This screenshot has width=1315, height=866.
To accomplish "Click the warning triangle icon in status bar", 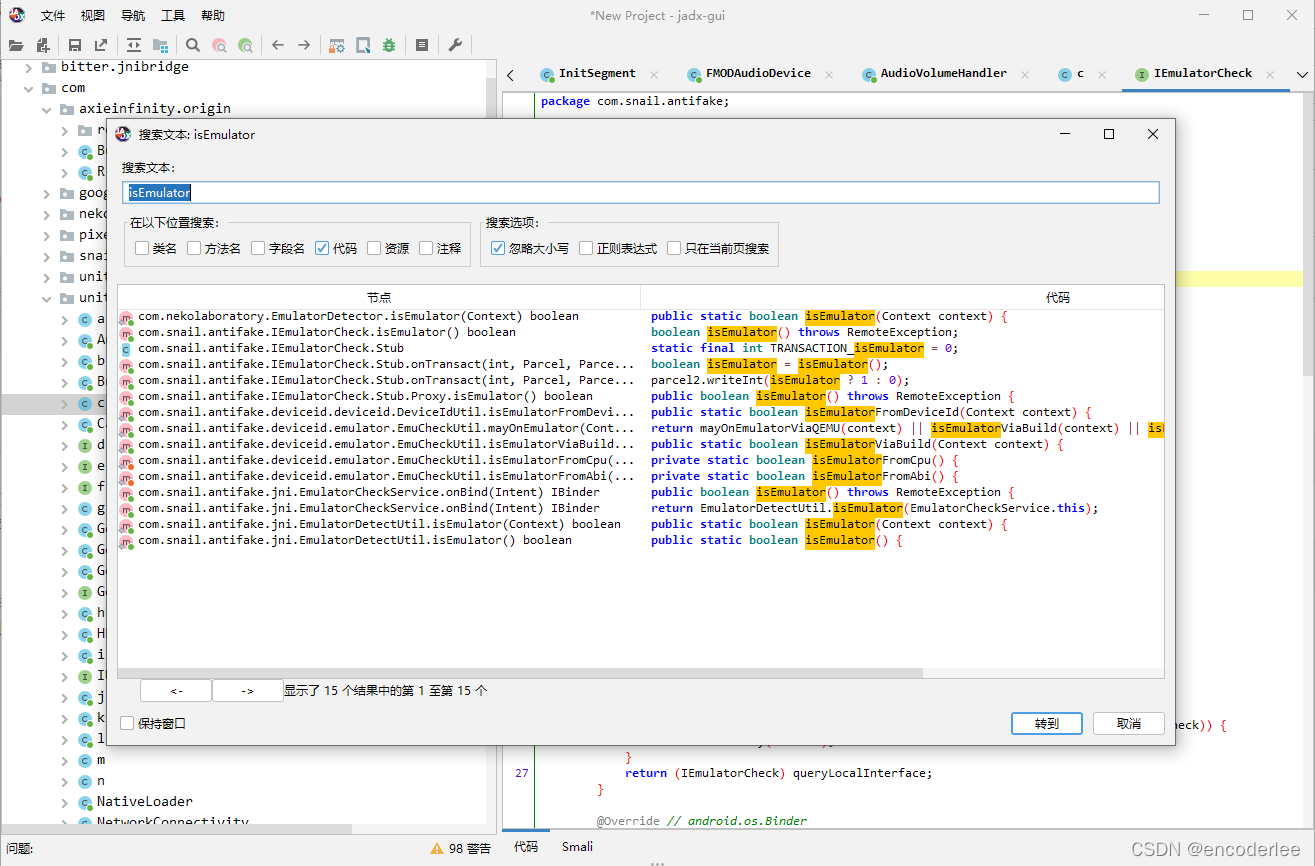I will [x=437, y=848].
